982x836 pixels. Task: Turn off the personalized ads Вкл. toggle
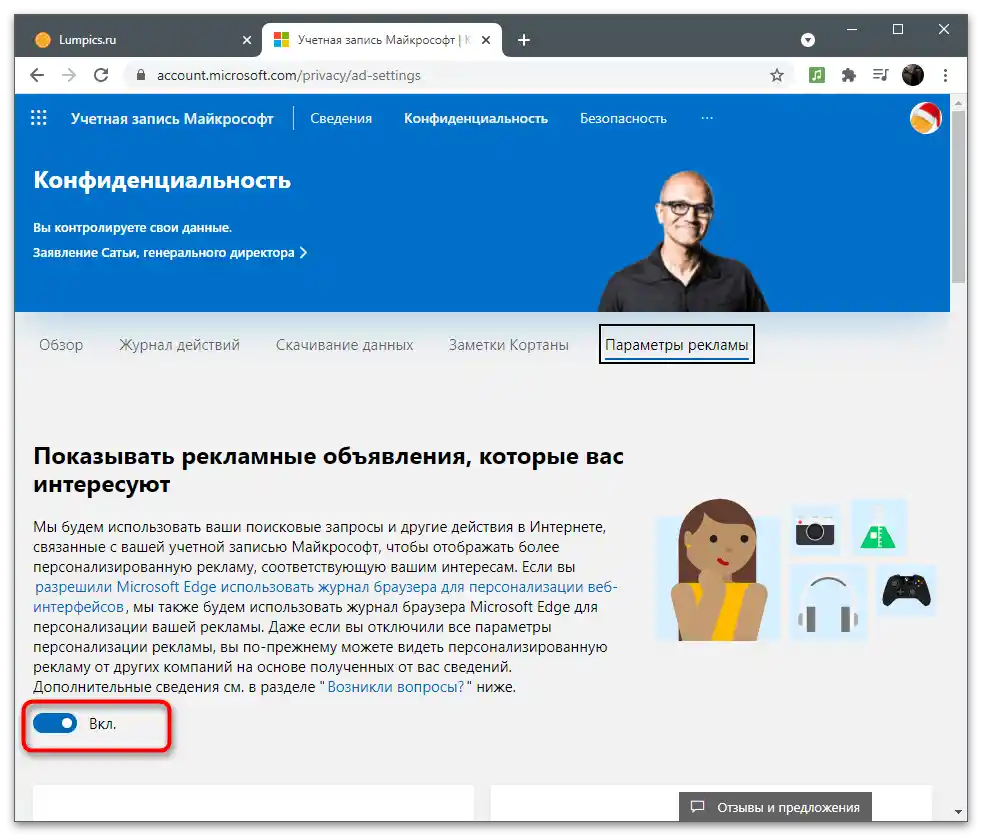point(55,724)
